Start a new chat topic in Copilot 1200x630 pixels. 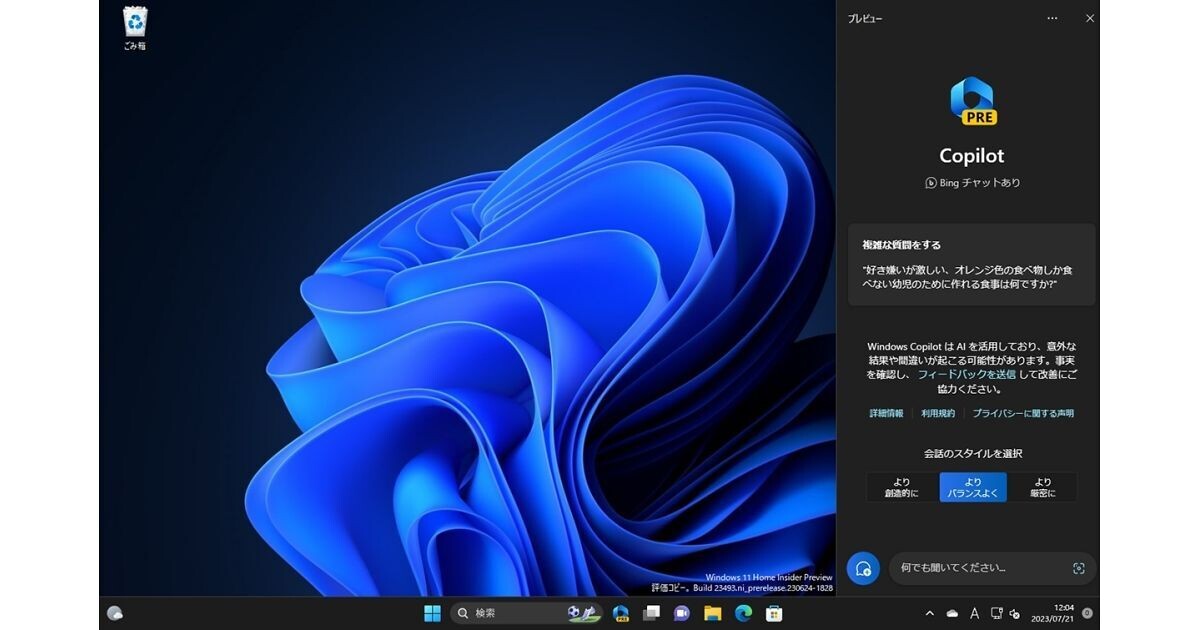[x=863, y=568]
